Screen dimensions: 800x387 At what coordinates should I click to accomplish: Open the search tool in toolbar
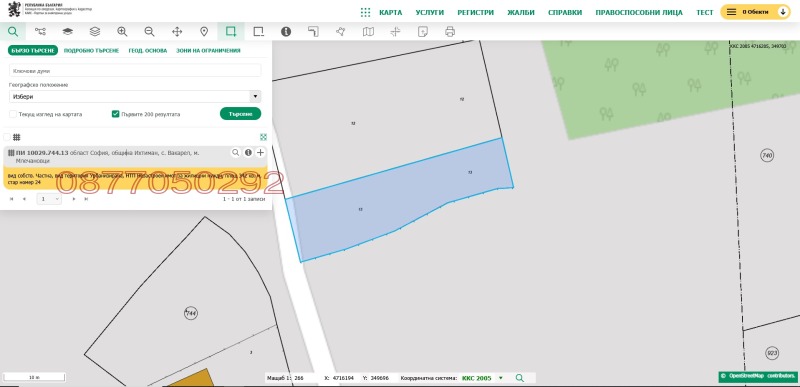(13, 32)
